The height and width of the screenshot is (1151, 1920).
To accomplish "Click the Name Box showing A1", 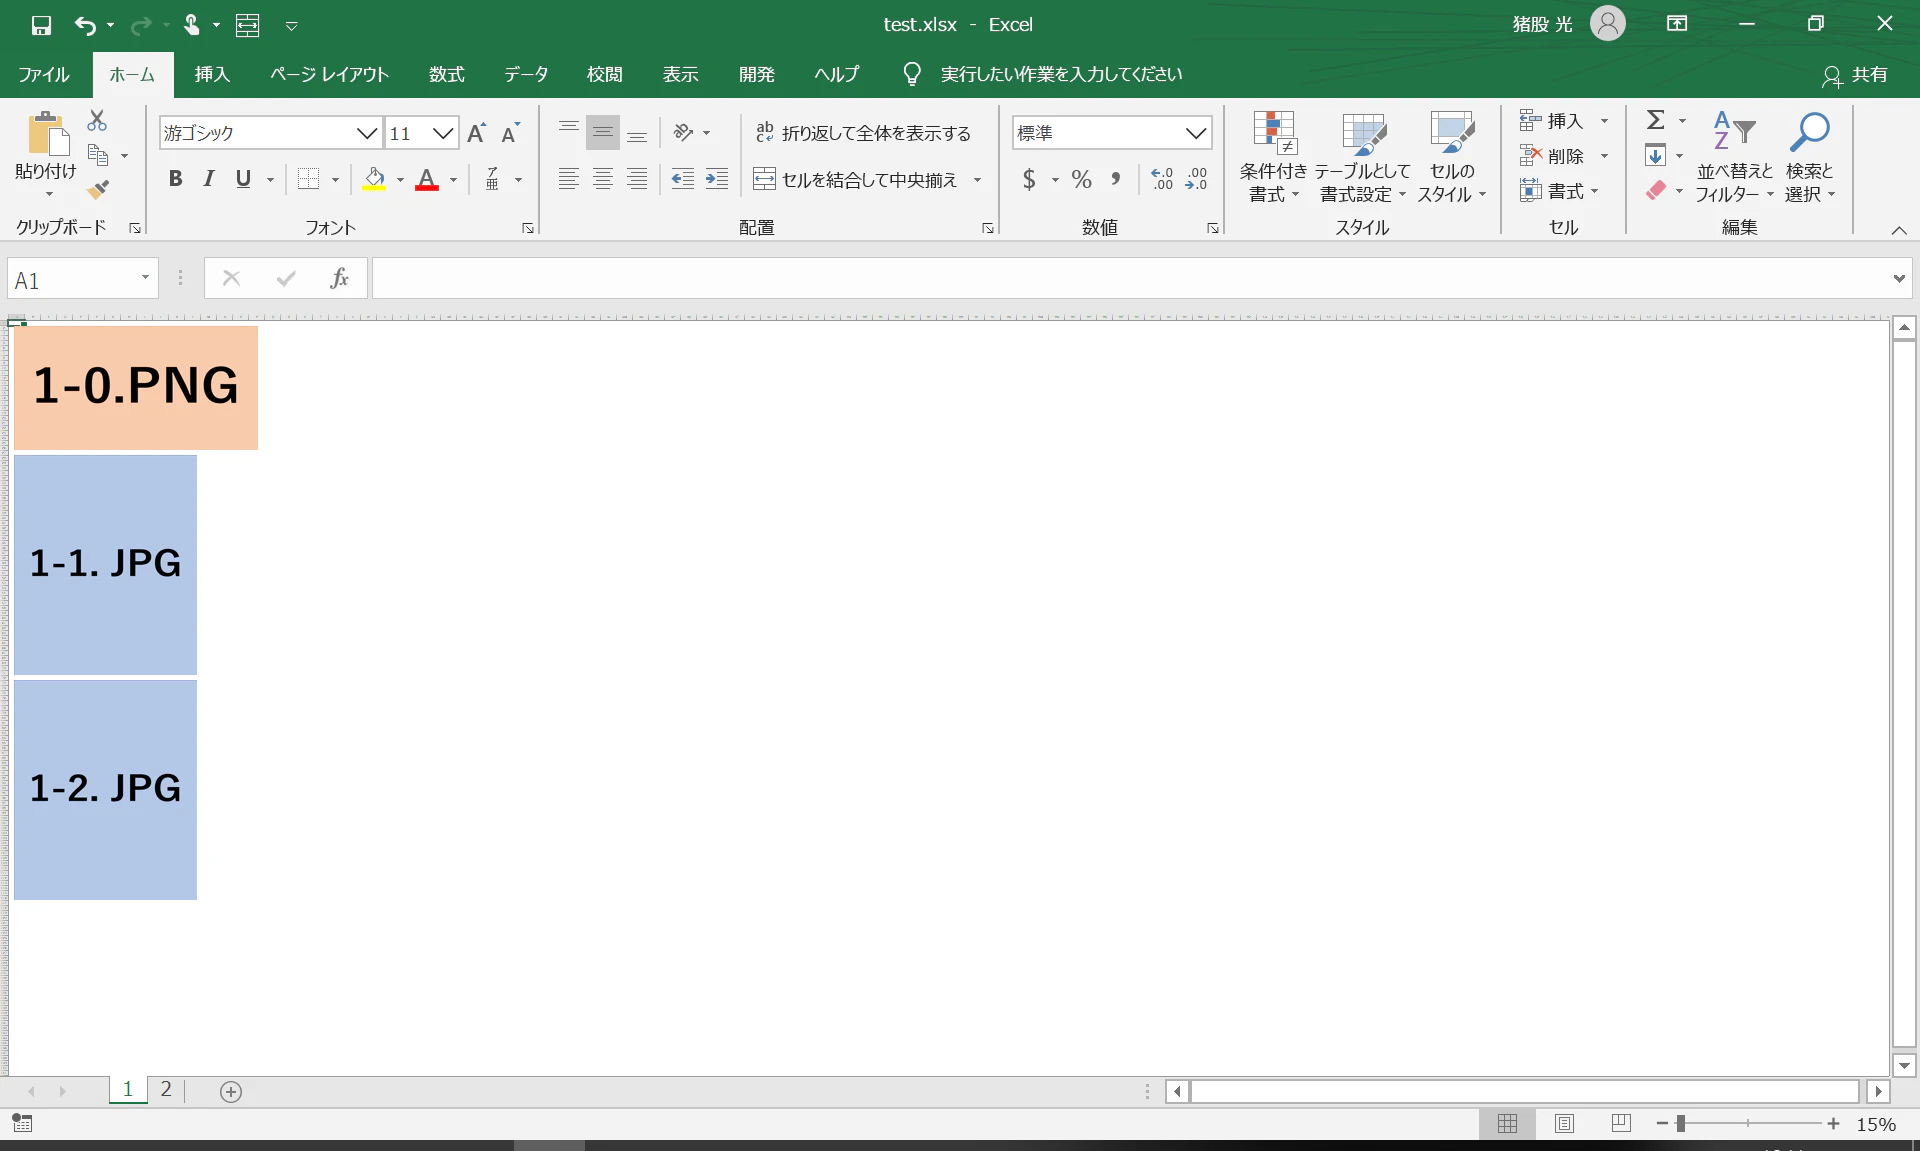I will (70, 280).
